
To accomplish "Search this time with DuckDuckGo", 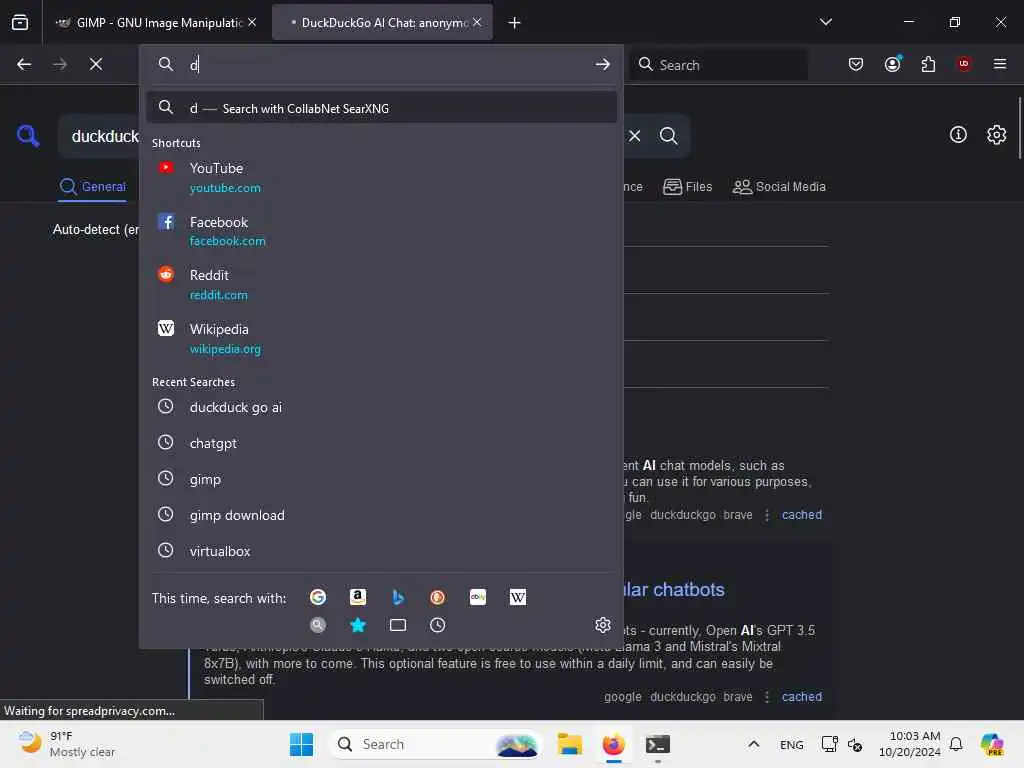I will pyautogui.click(x=438, y=597).
